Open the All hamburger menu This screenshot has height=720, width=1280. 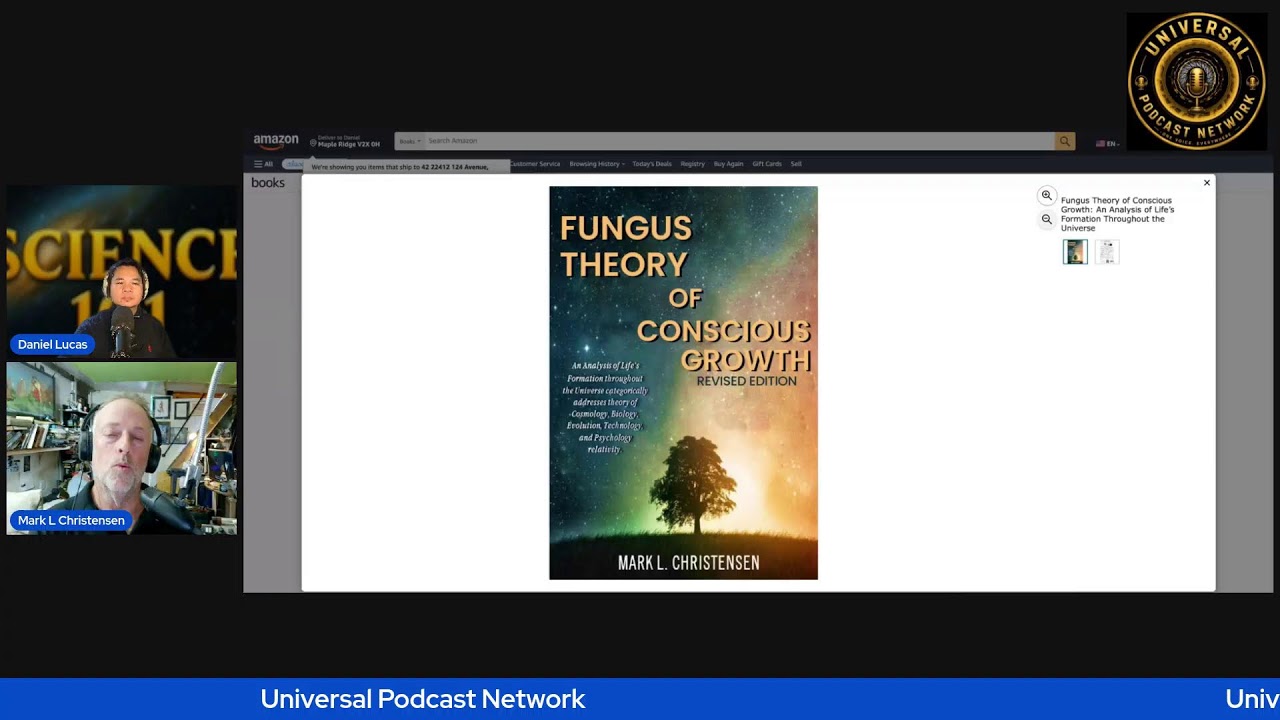pos(263,164)
